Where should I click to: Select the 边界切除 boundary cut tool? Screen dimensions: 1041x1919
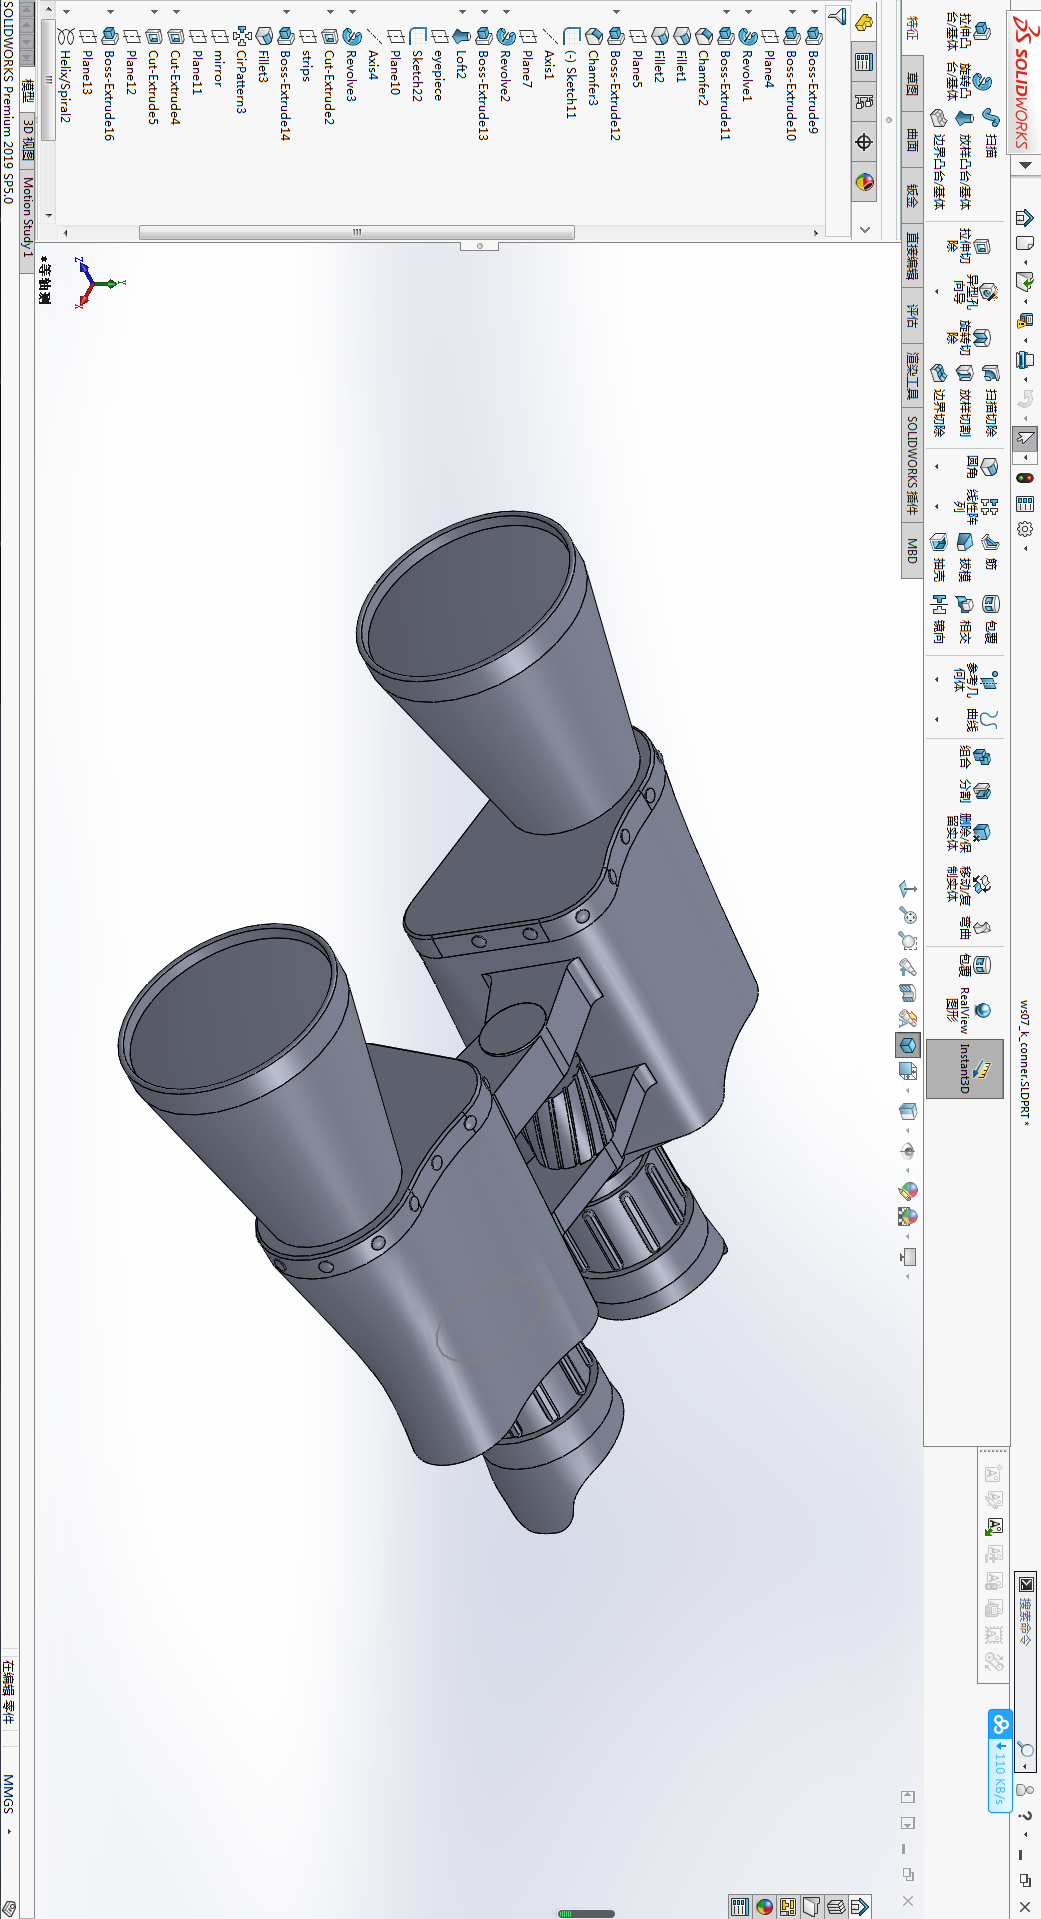tap(938, 401)
